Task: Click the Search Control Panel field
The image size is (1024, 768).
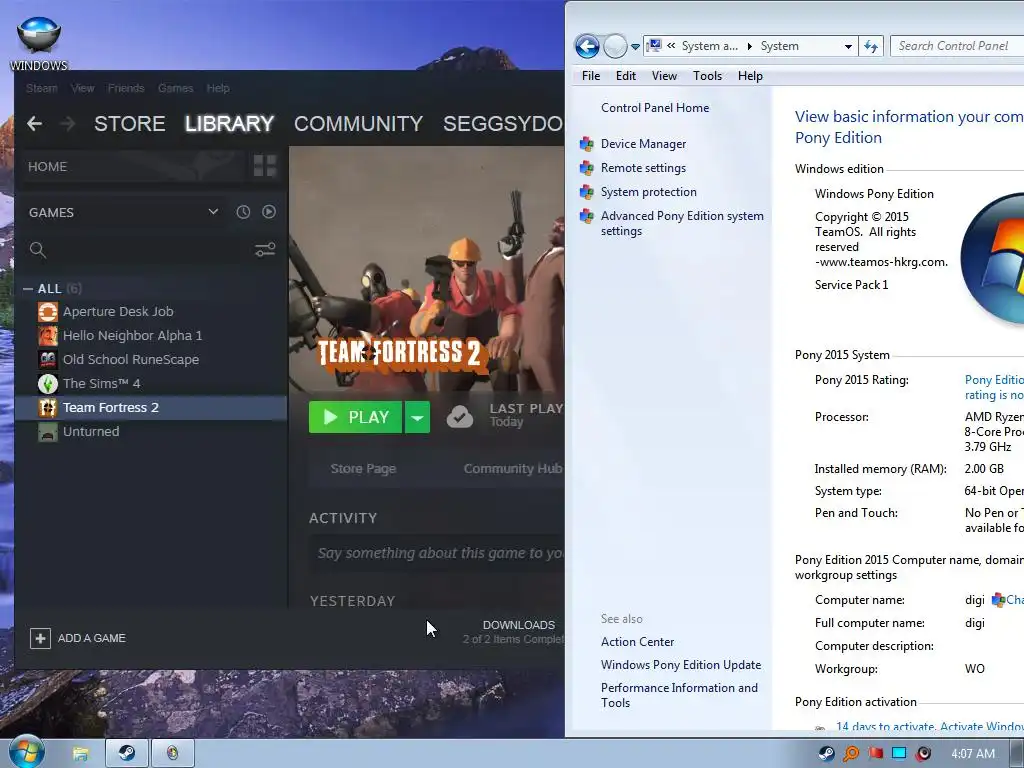Action: tap(957, 46)
